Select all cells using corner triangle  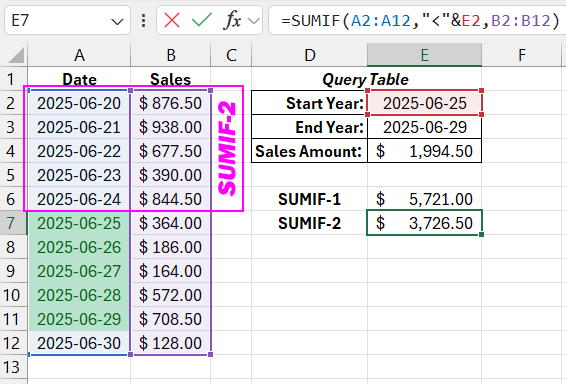click(x=16, y=55)
